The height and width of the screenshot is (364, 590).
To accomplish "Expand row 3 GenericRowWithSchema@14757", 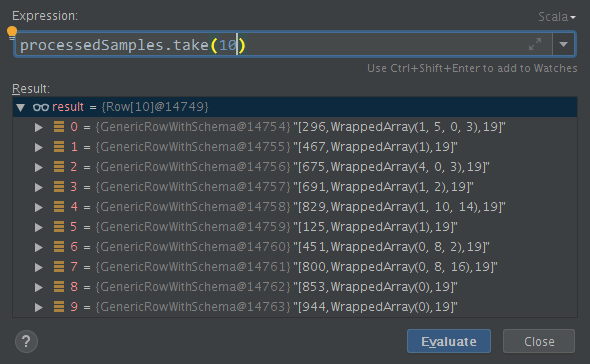I will (38, 187).
